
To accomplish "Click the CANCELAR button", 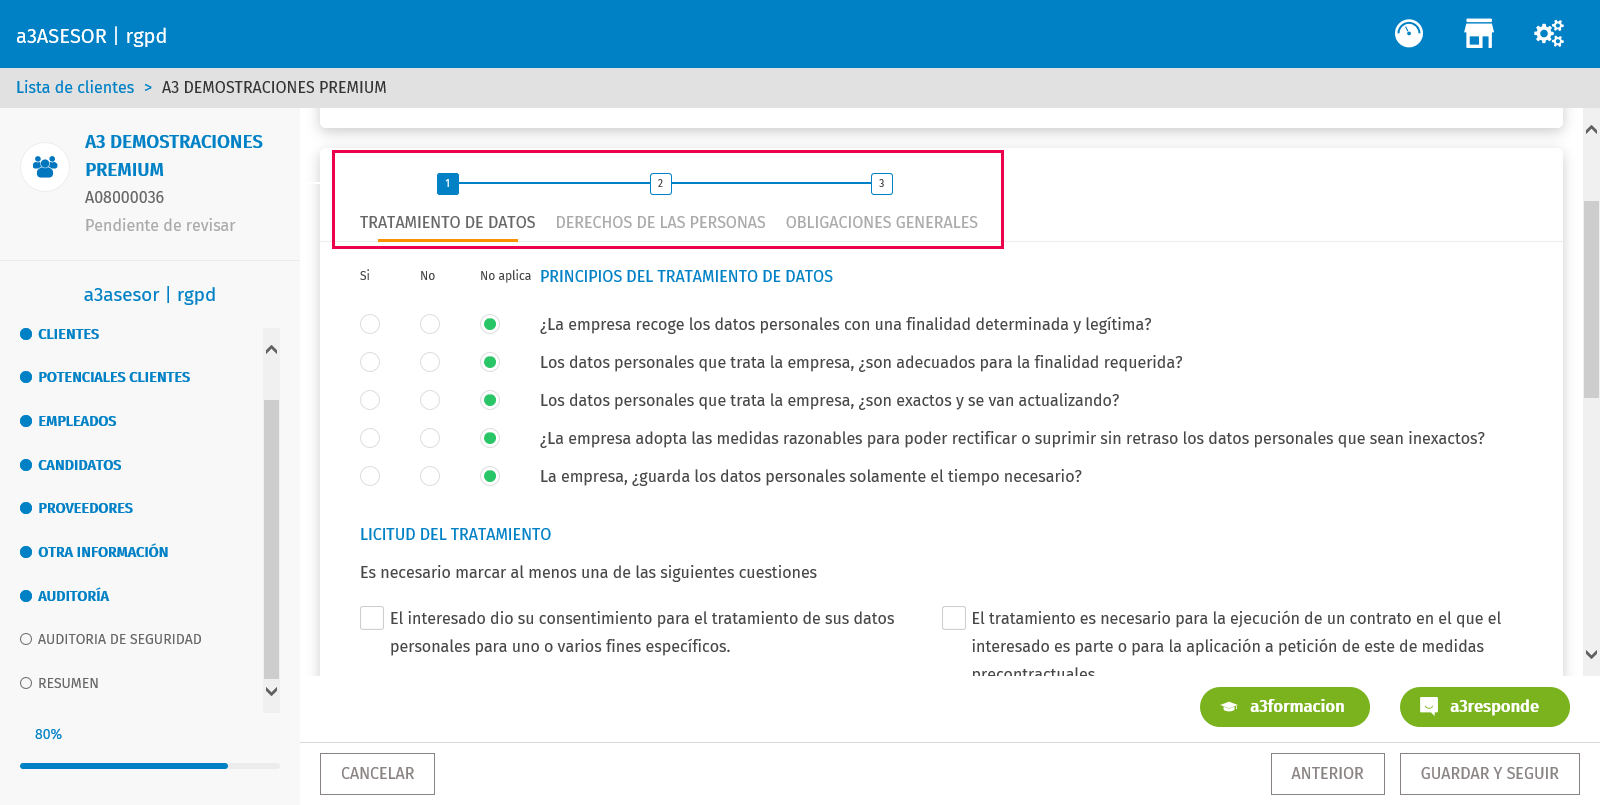I will click(377, 774).
